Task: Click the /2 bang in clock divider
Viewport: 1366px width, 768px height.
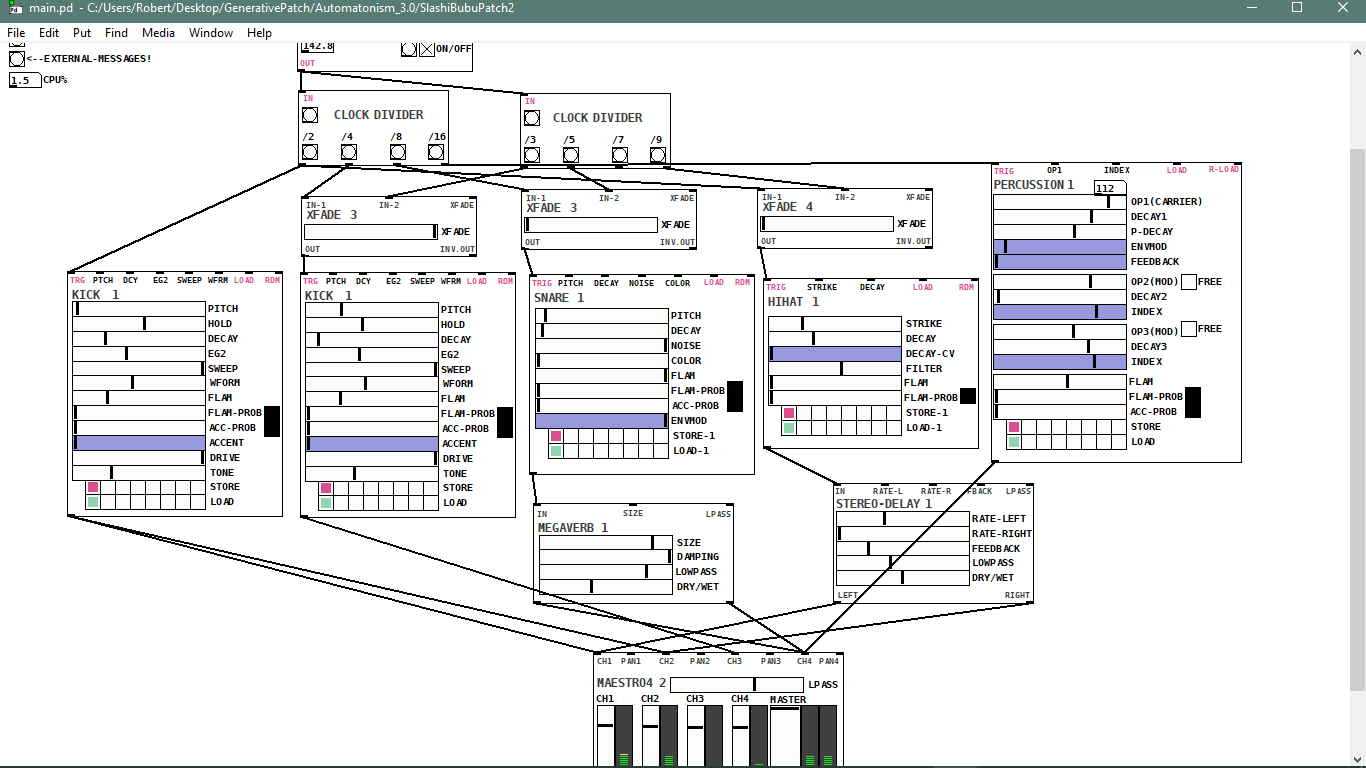Action: click(310, 152)
